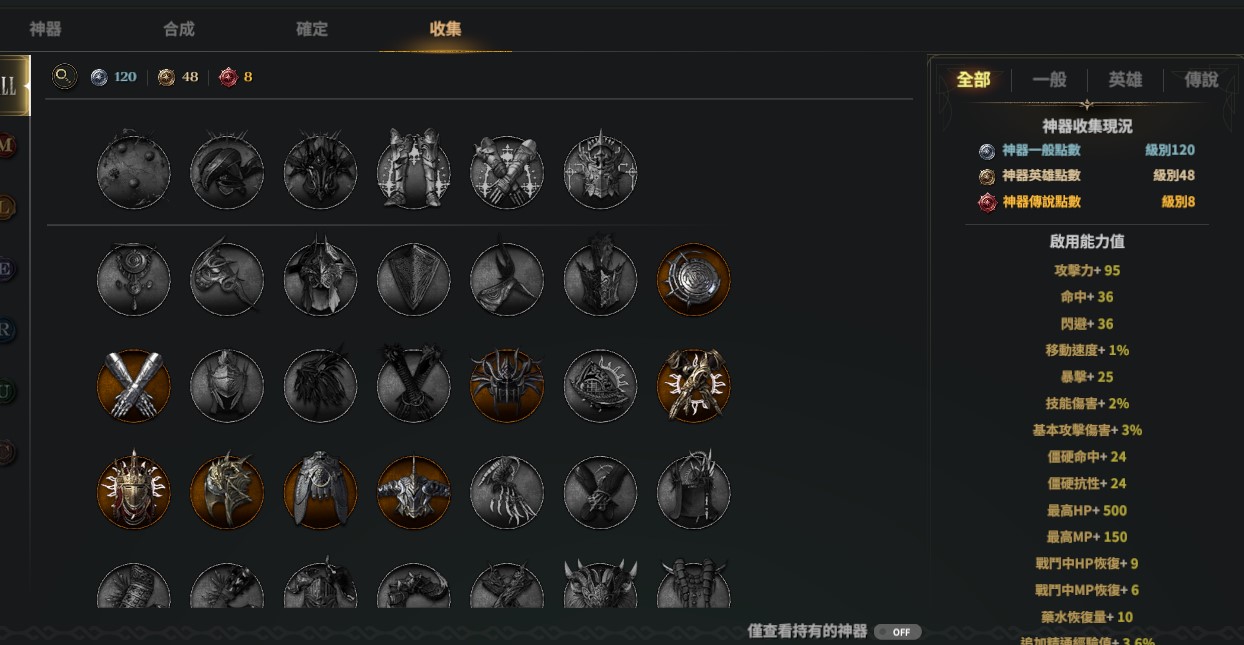
Task: Select the round spiral shield artifact
Action: click(694, 279)
